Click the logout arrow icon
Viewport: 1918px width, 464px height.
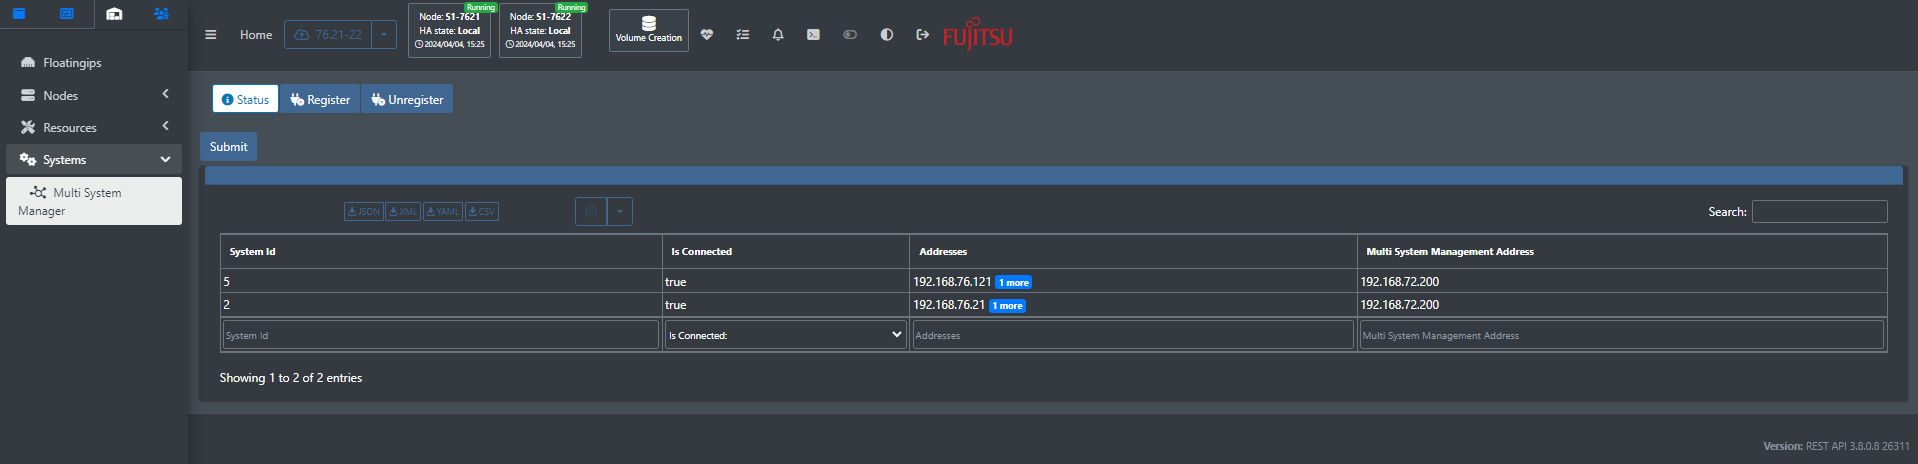pyautogui.click(x=922, y=34)
